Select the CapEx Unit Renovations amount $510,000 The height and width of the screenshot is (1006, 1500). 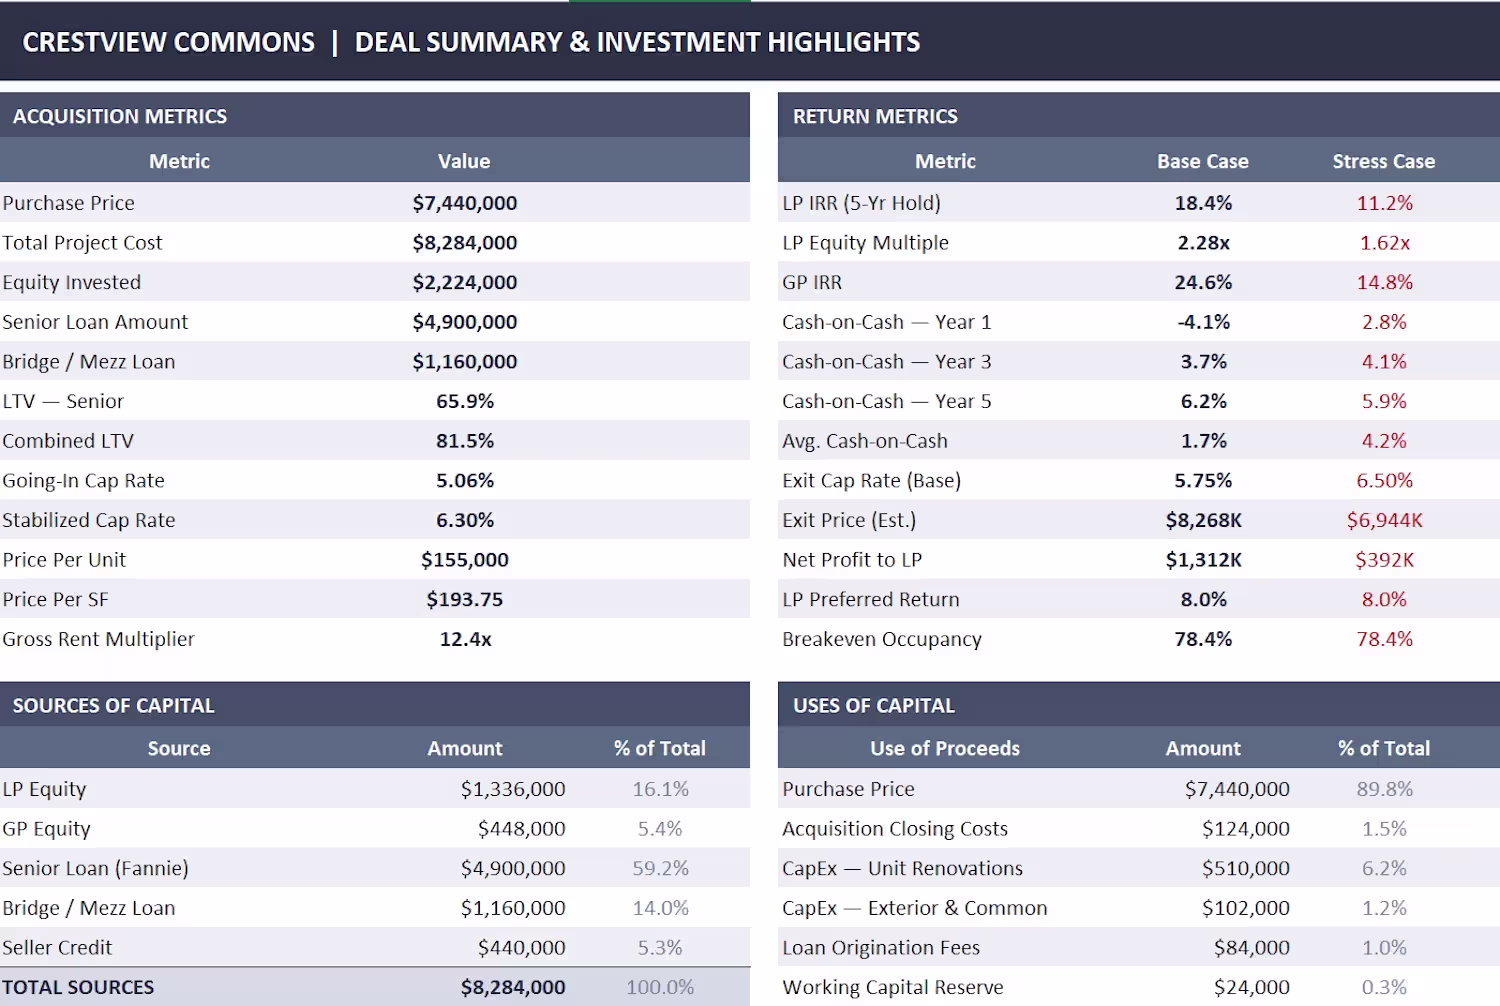[1246, 868]
